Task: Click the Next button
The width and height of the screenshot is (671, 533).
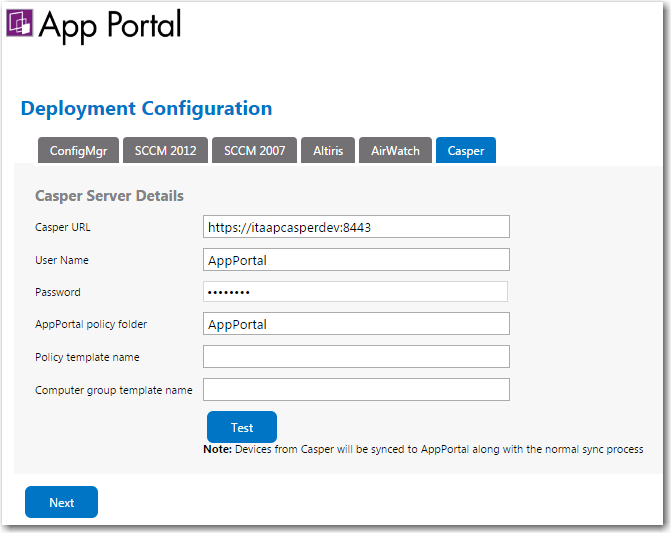Action: point(62,502)
